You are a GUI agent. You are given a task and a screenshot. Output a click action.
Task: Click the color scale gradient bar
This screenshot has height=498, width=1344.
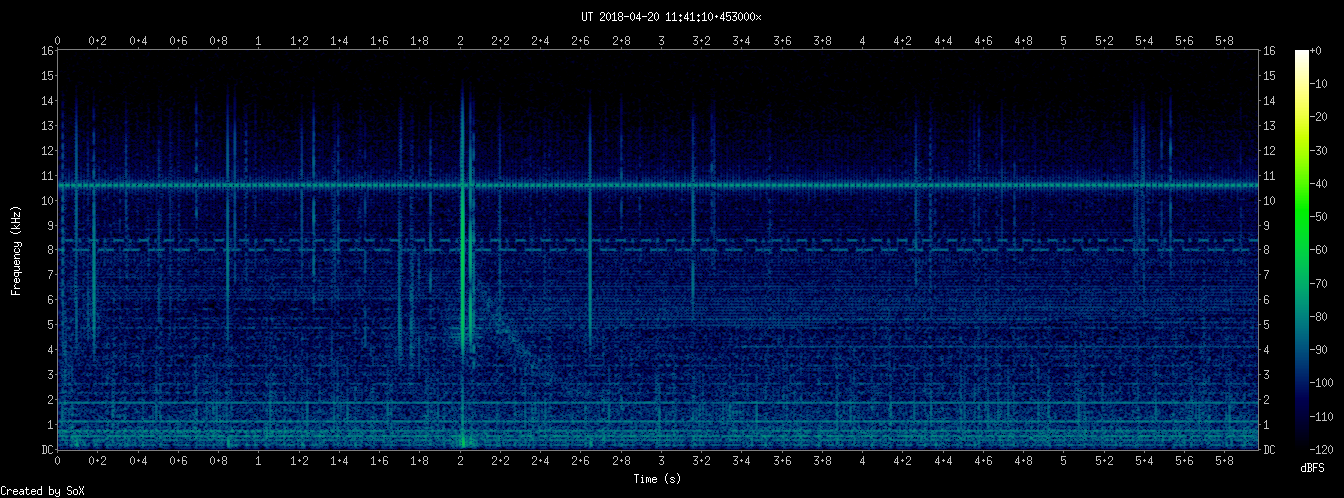click(1302, 250)
